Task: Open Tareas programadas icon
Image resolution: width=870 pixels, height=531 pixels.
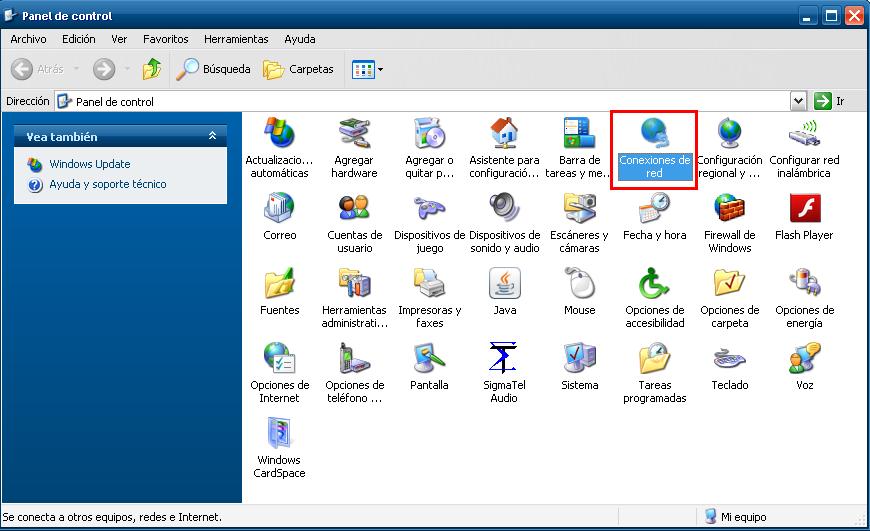Action: point(655,358)
